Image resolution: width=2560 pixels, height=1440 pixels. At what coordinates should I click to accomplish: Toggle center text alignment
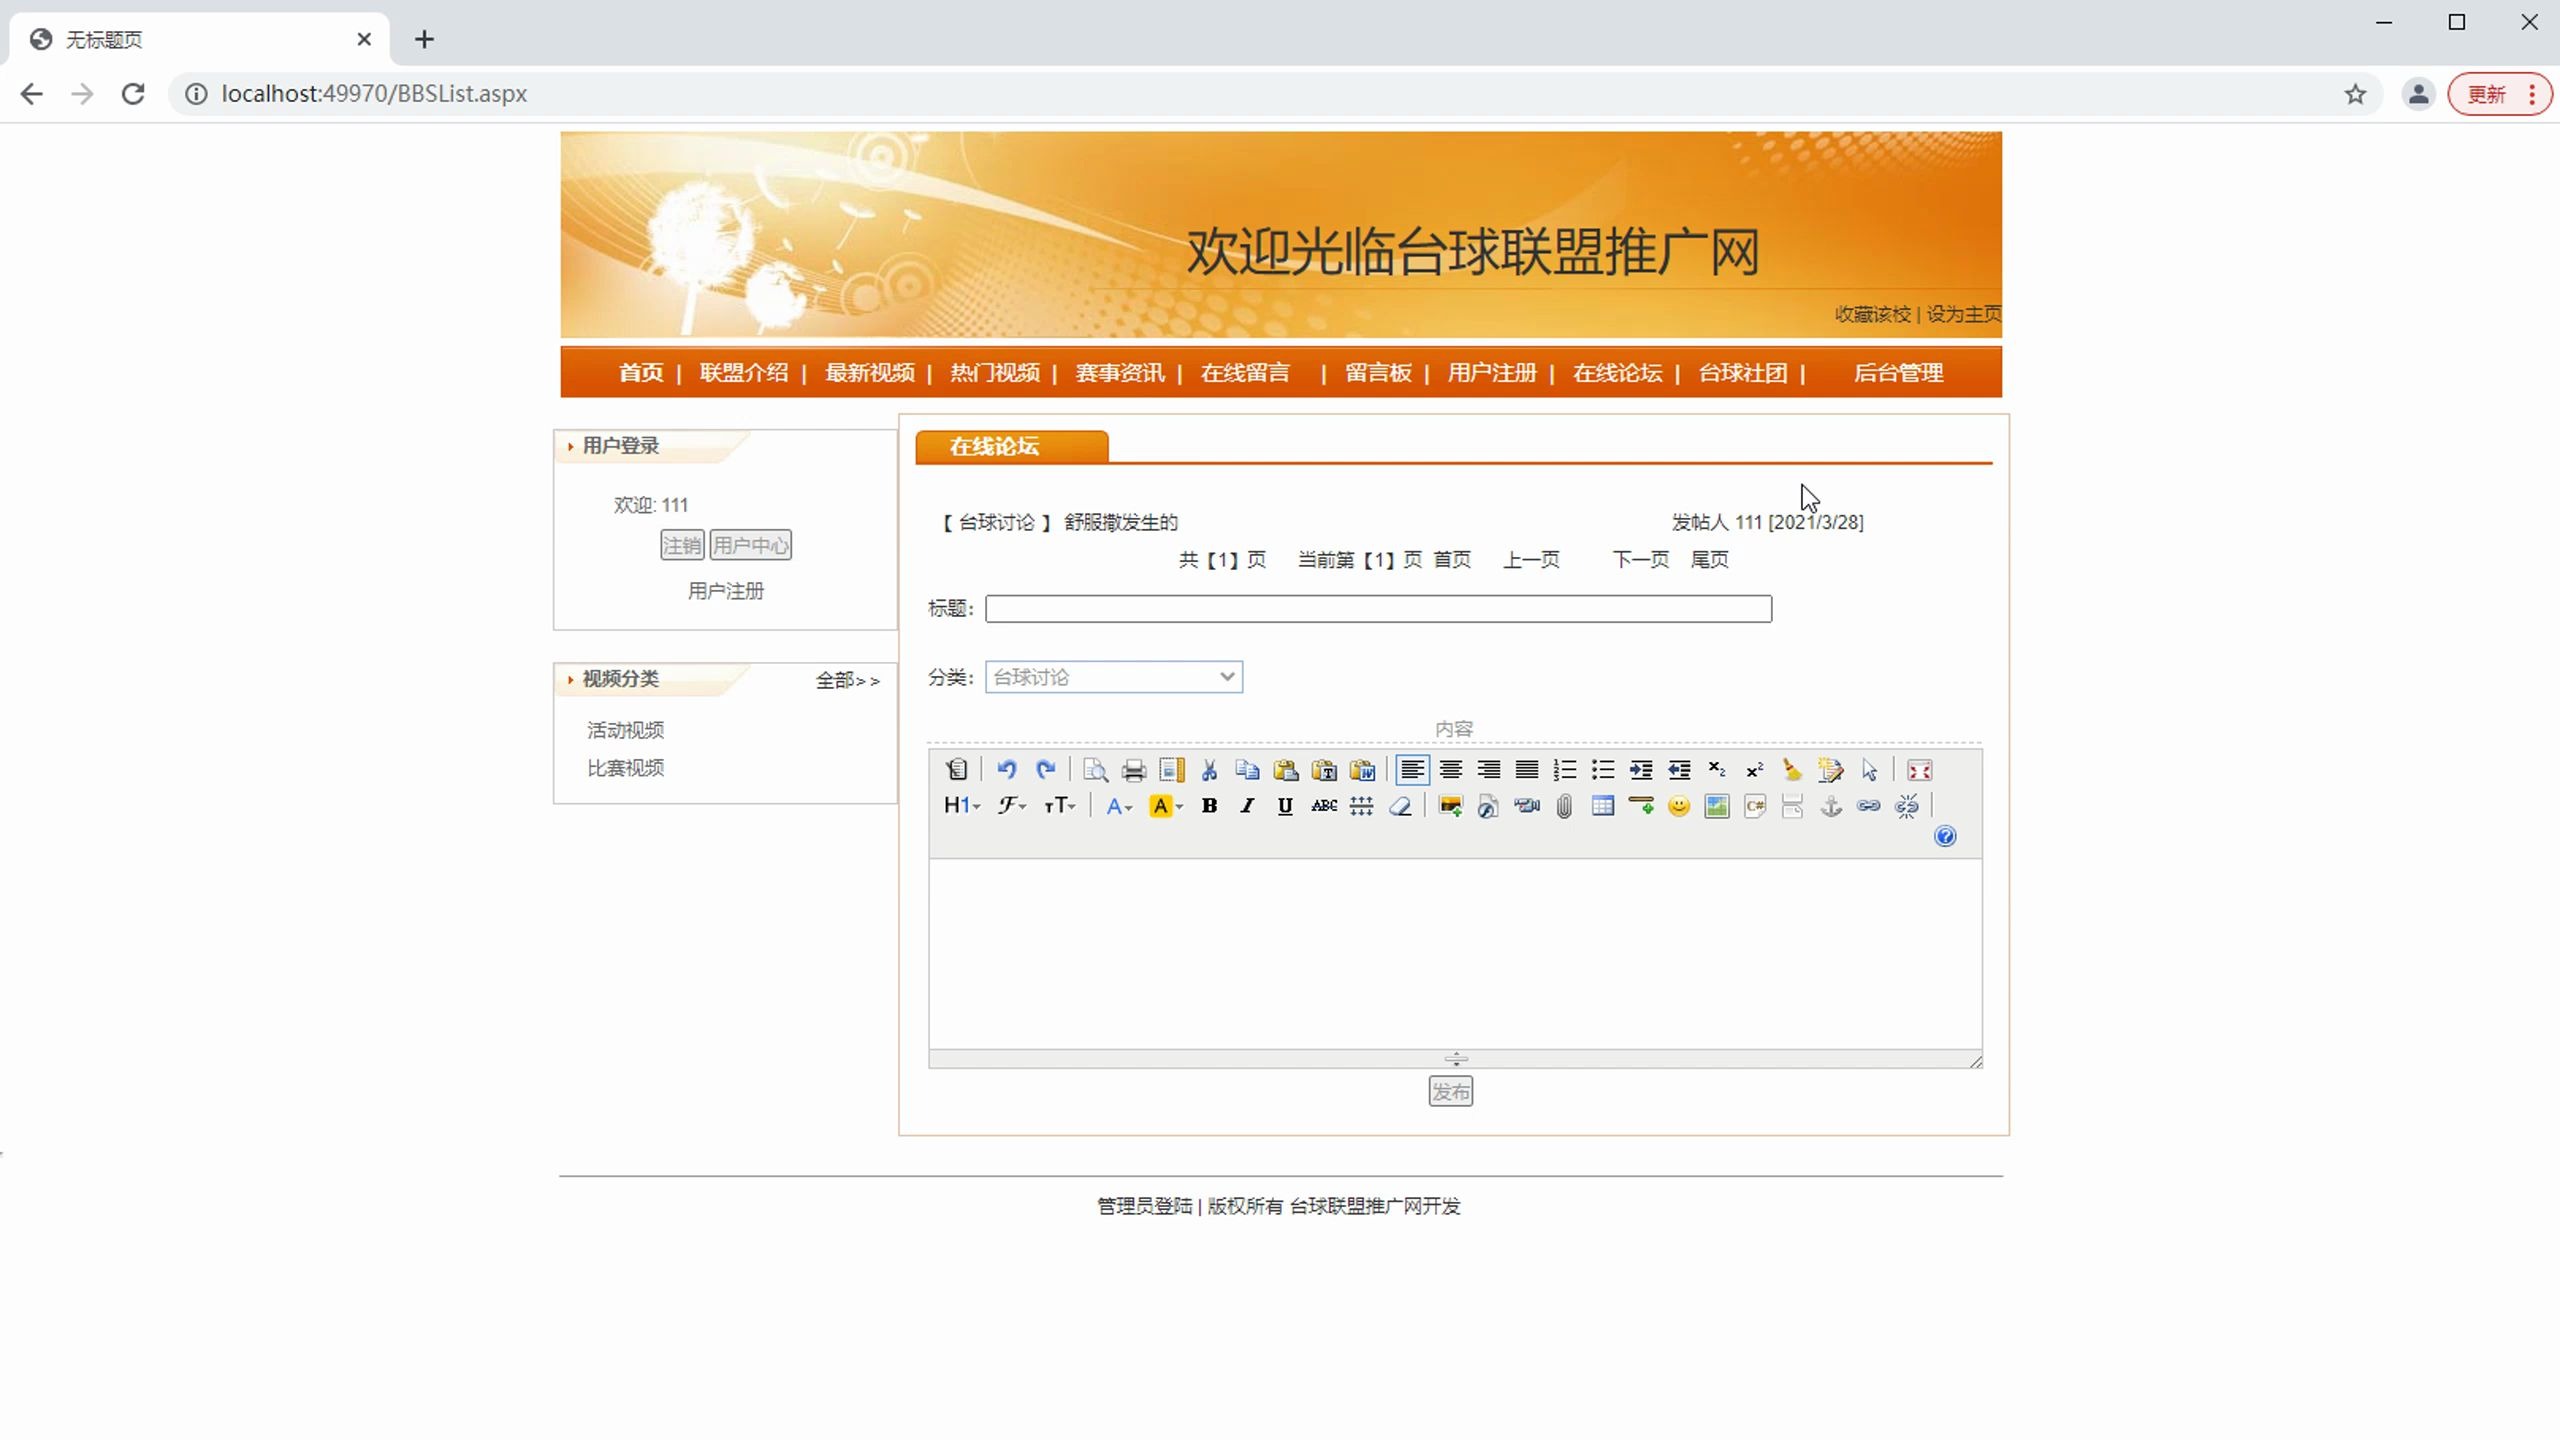pyautogui.click(x=1450, y=769)
